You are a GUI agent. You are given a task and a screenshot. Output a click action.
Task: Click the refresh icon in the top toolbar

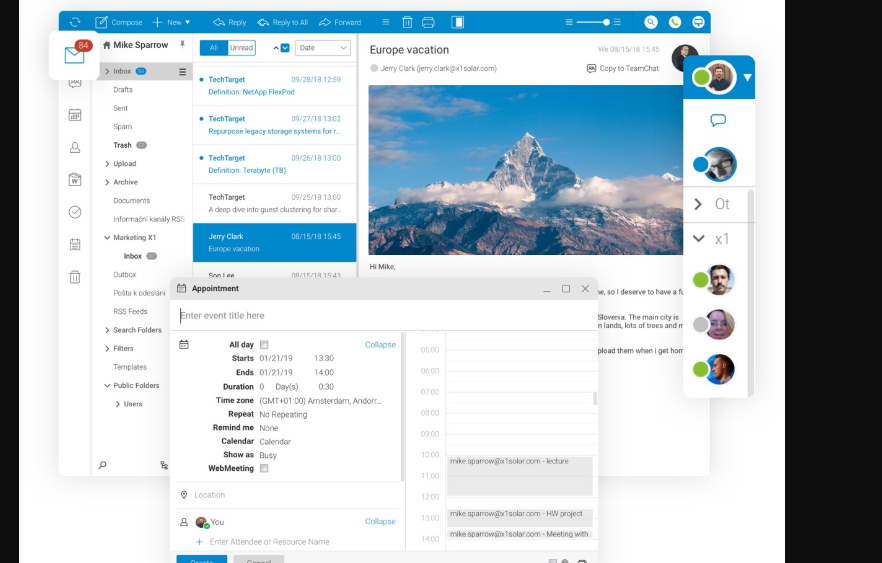[x=75, y=22]
